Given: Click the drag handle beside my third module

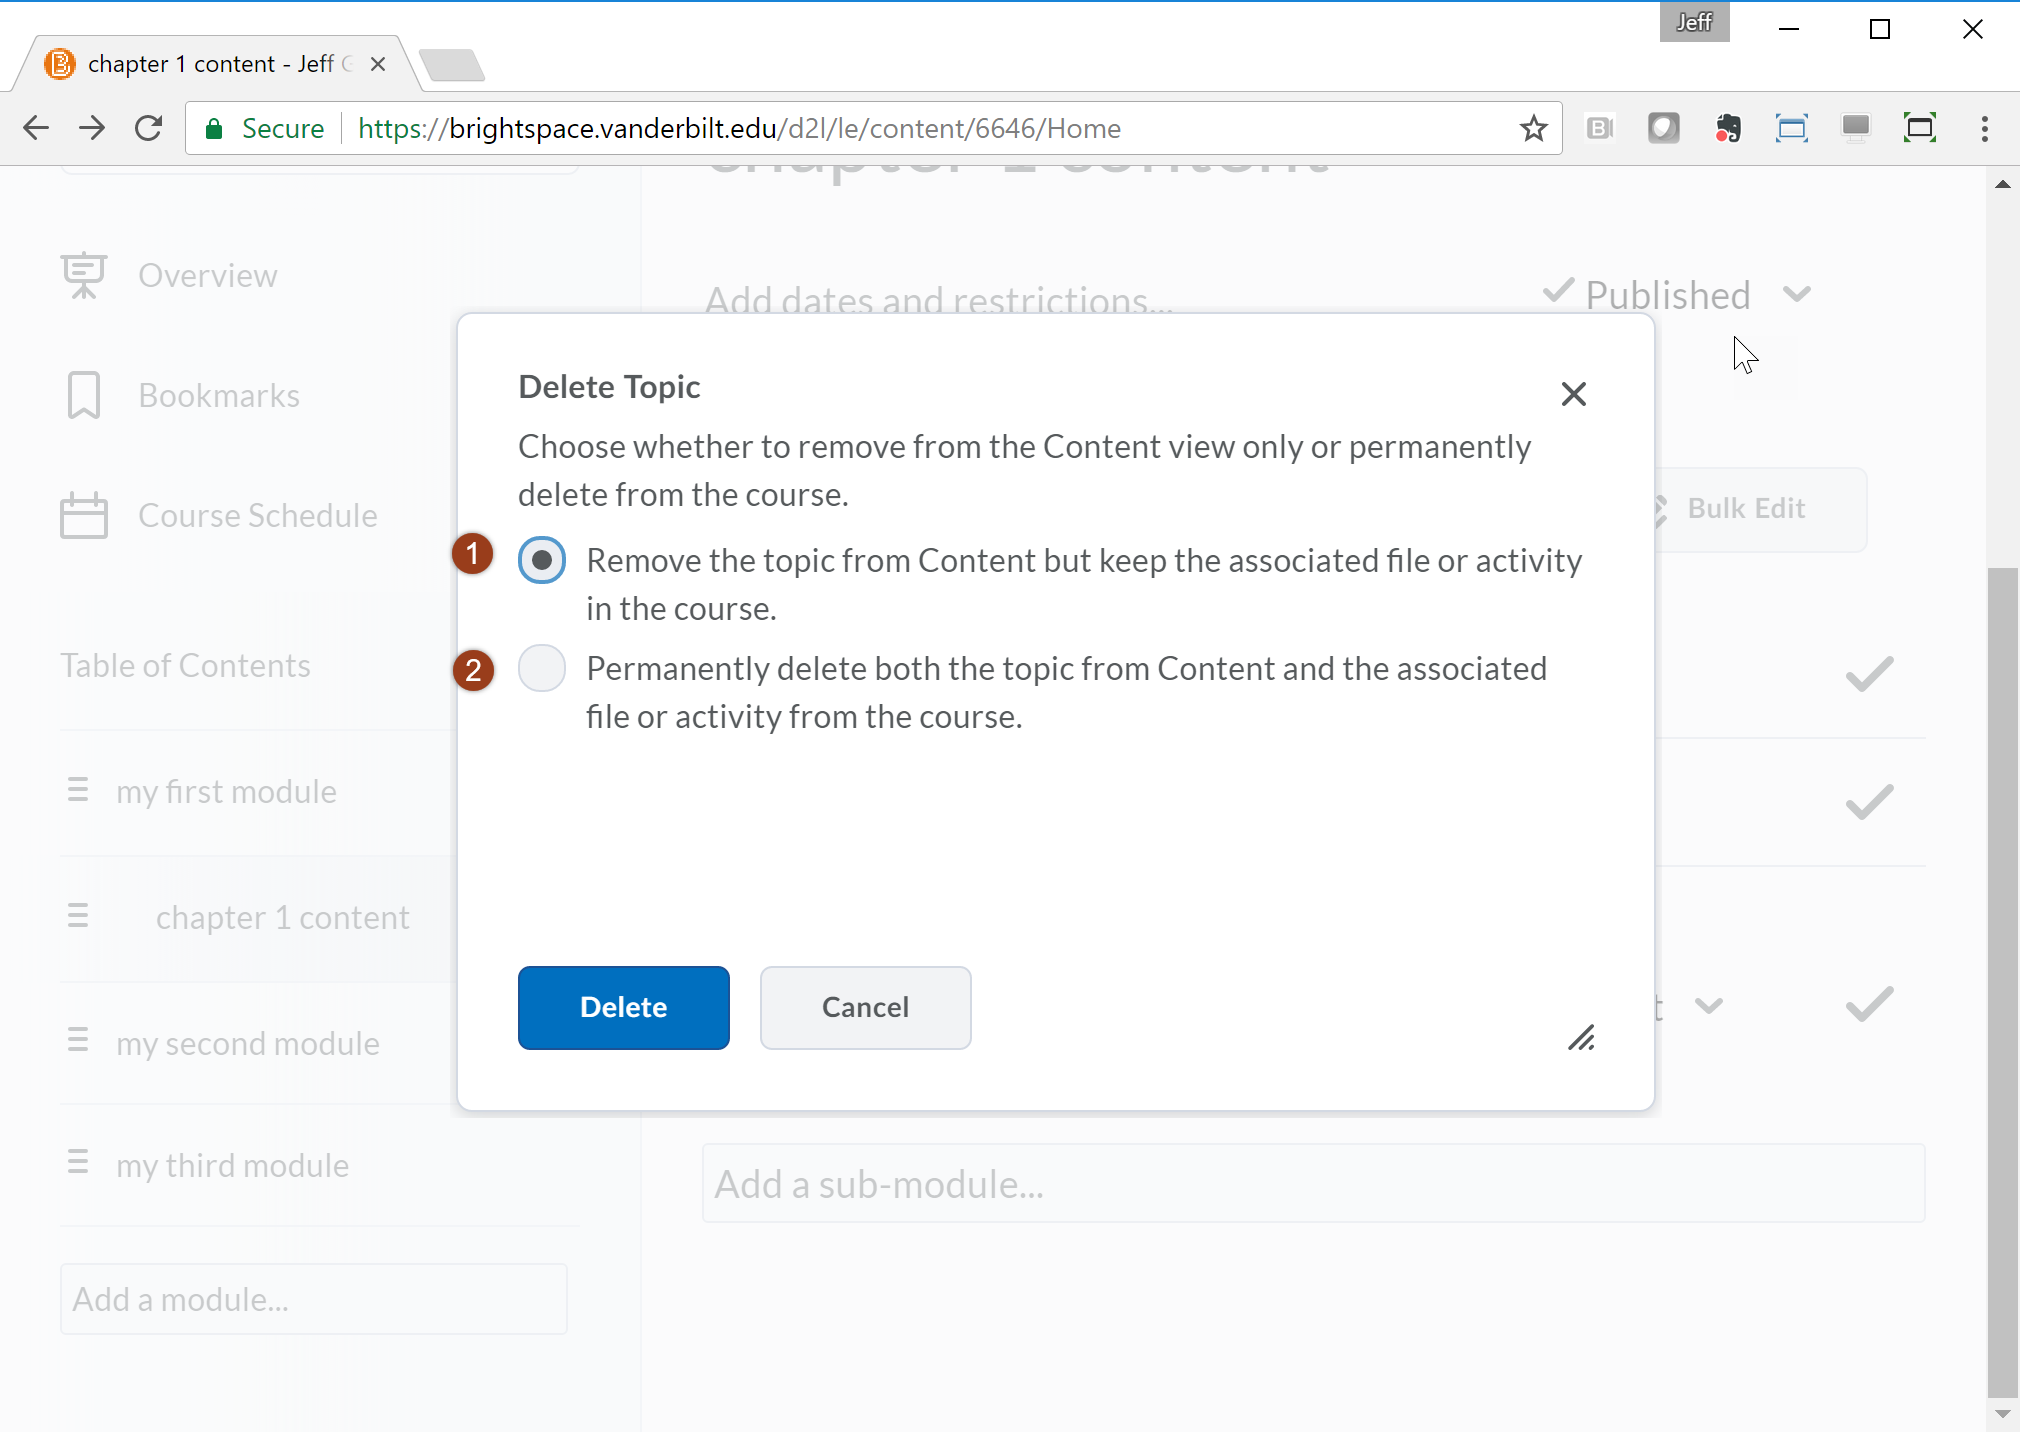Looking at the screenshot, I should [x=78, y=1162].
